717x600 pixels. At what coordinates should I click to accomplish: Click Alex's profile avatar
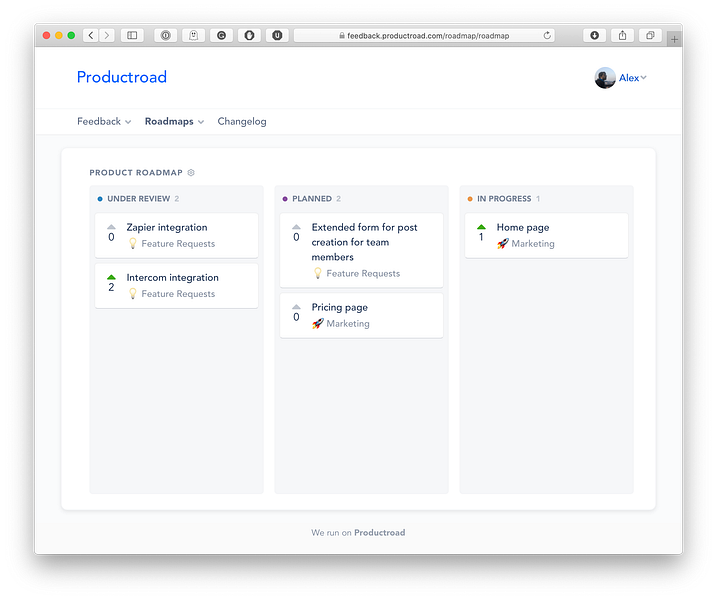click(605, 78)
